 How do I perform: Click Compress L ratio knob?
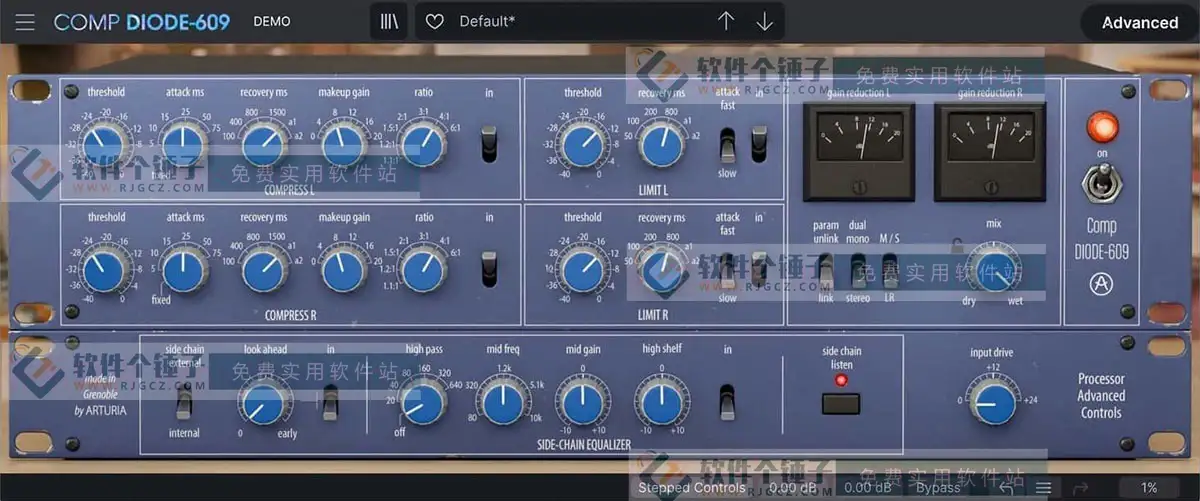[x=423, y=145]
